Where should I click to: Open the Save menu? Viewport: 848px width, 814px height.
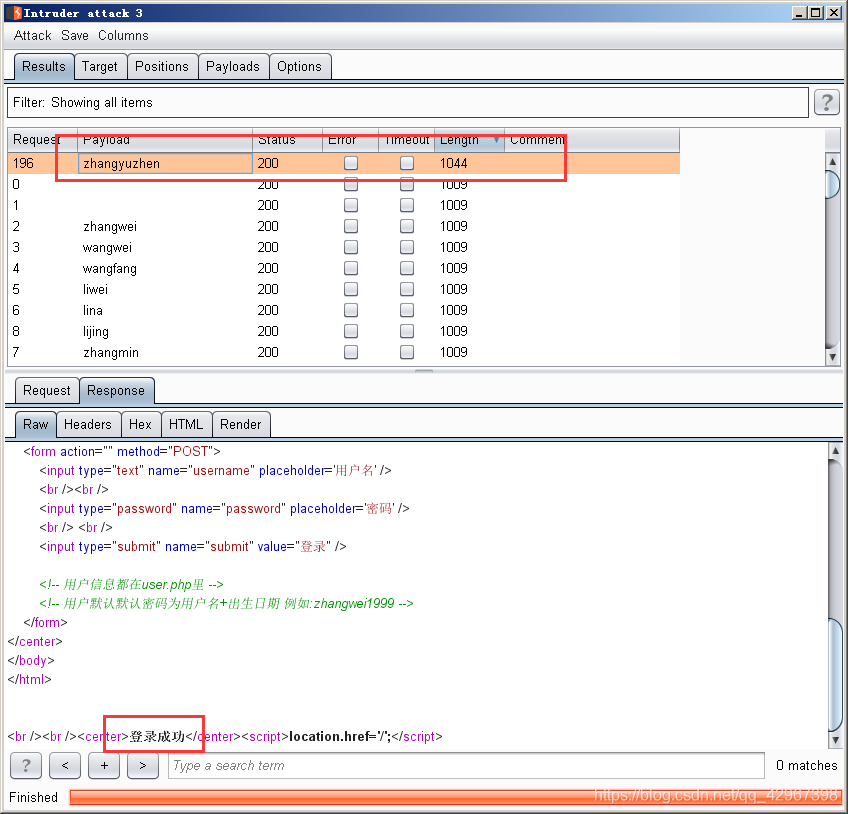tap(75, 35)
